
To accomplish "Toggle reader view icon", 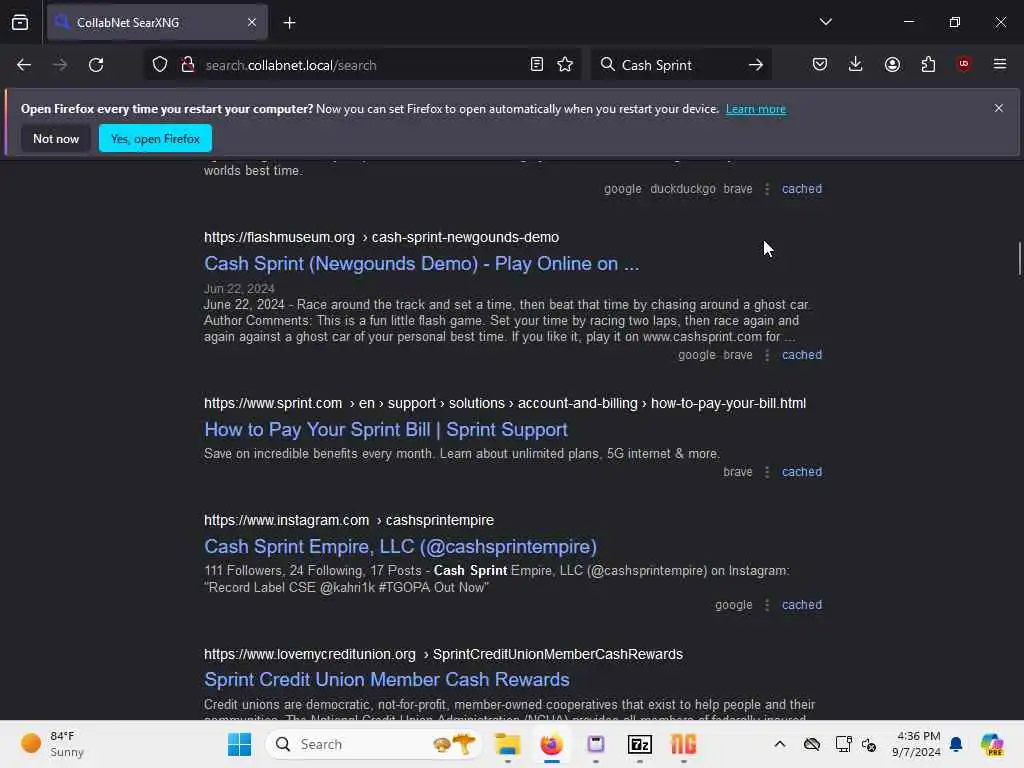I will (537, 65).
